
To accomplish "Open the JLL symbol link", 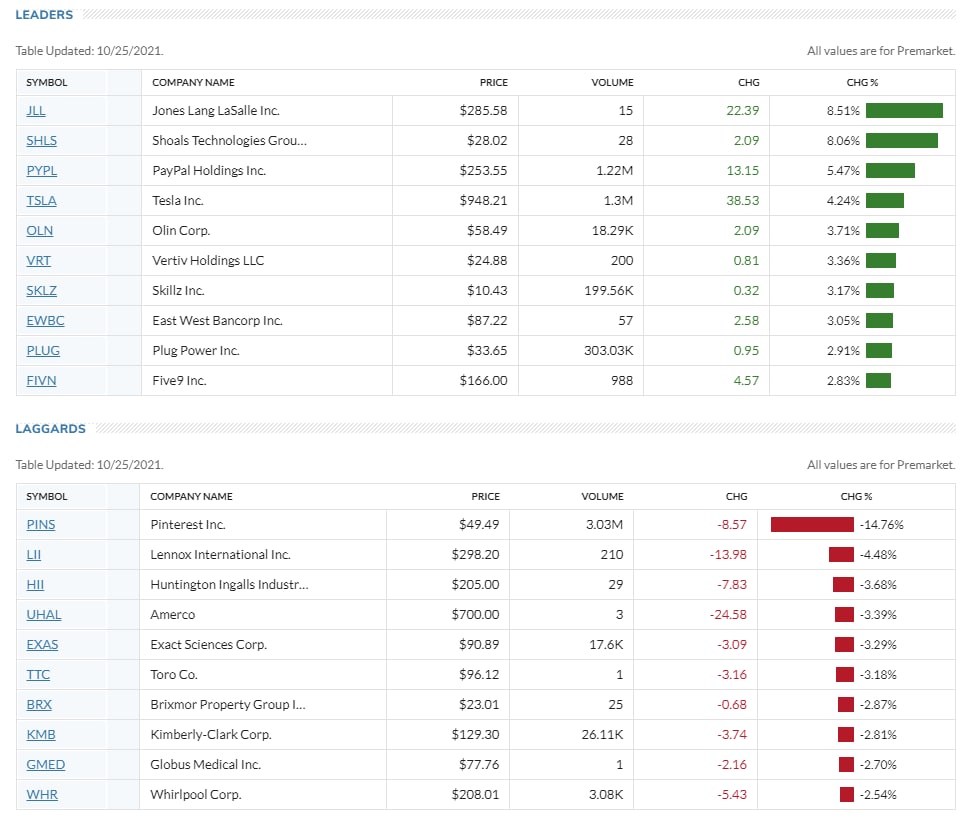I will 35,111.
